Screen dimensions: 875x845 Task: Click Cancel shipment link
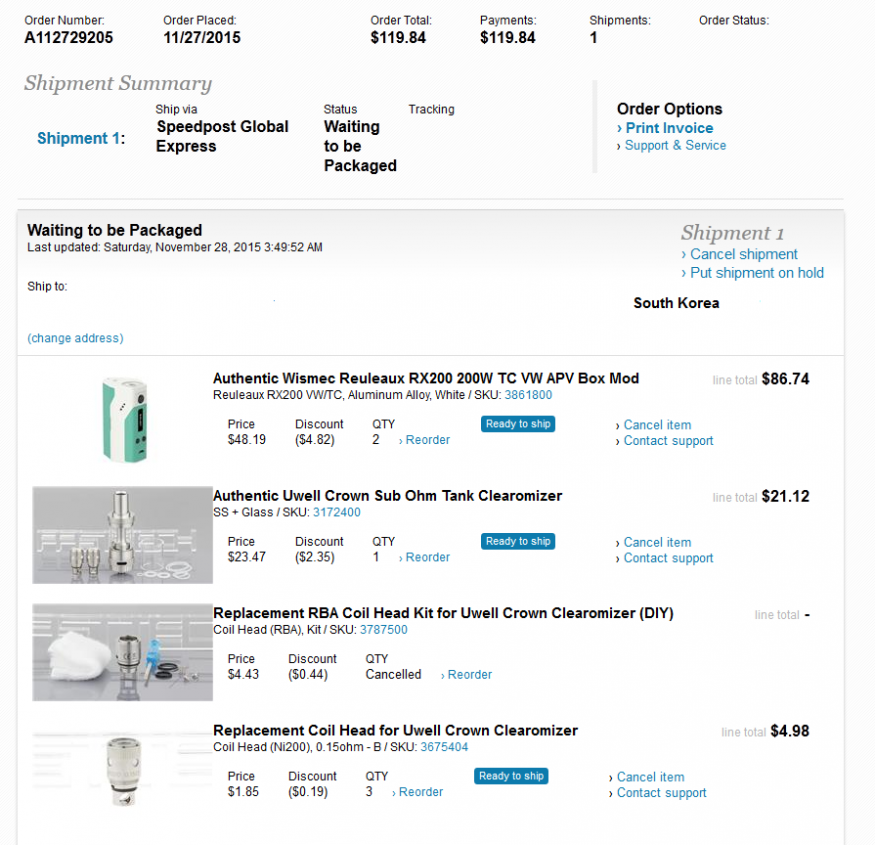[x=744, y=255]
